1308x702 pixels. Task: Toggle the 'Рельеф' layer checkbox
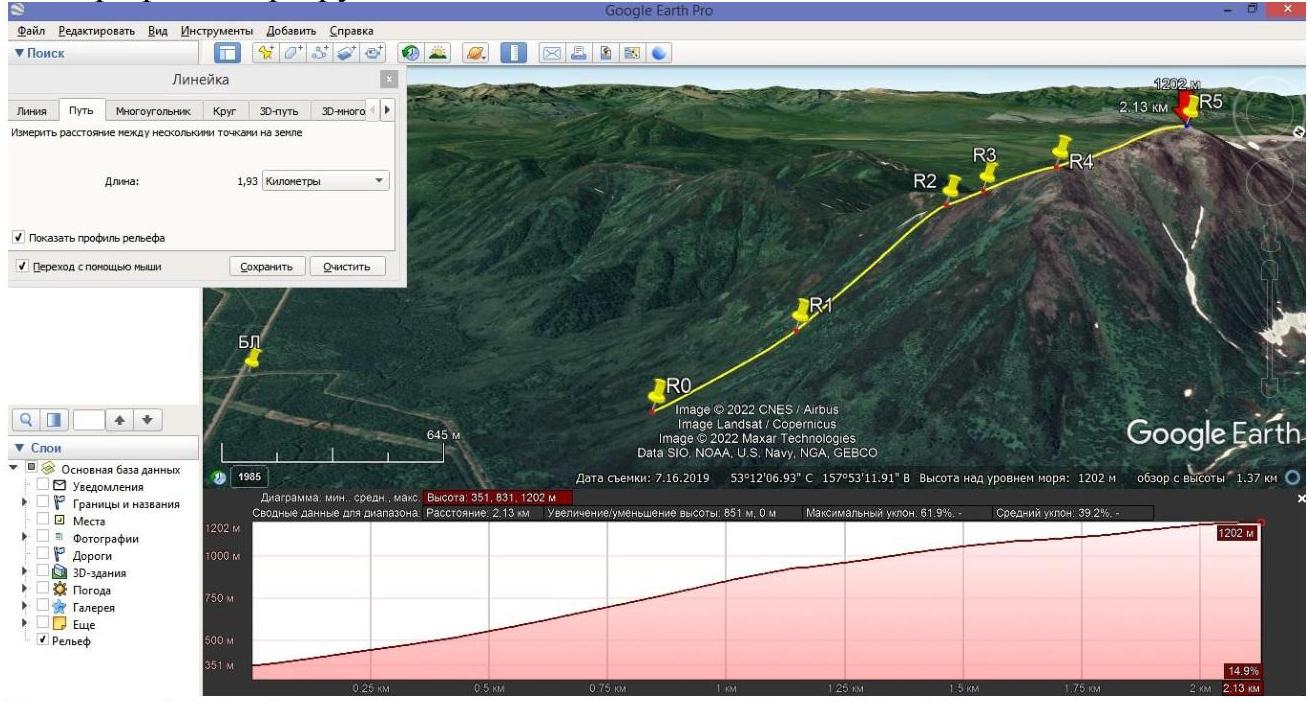tap(42, 641)
